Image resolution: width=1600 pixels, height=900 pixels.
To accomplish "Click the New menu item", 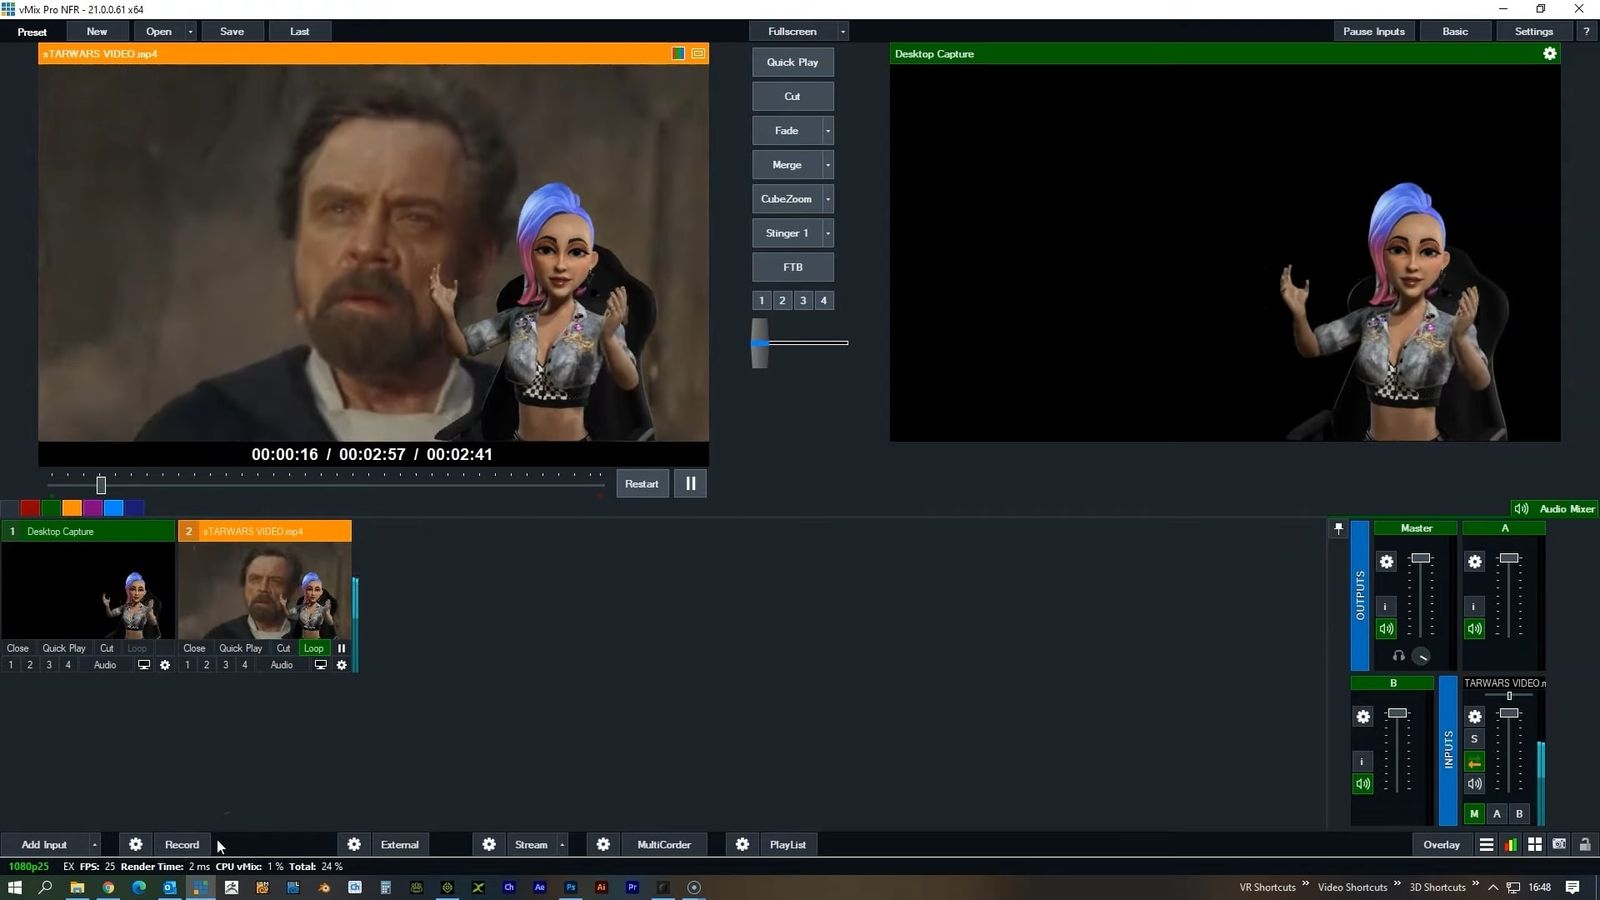I will pos(96,31).
